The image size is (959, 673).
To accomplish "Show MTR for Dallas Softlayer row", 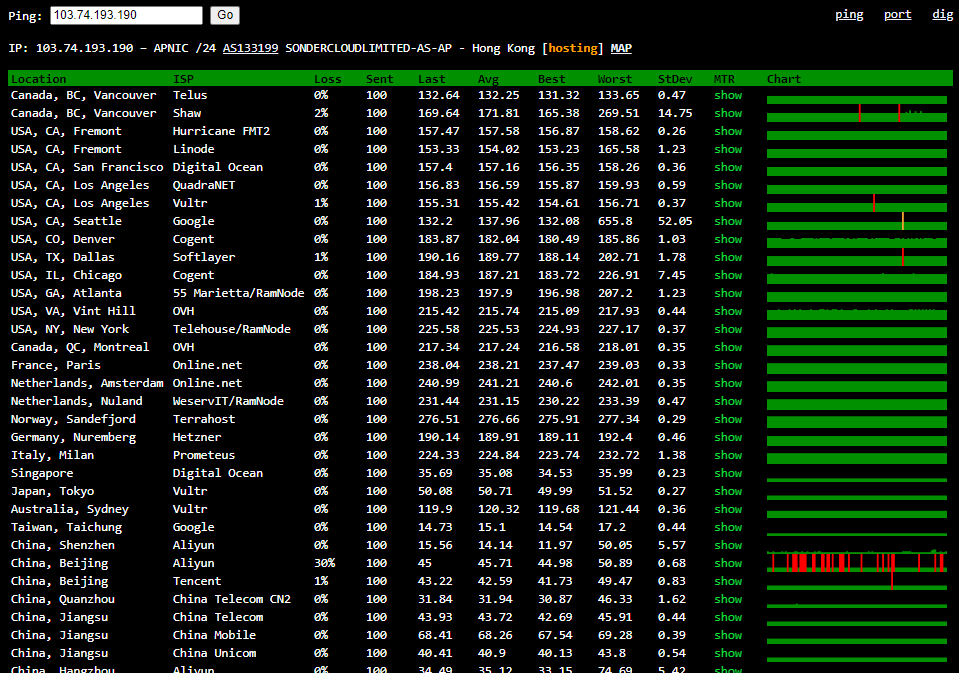I will (728, 257).
